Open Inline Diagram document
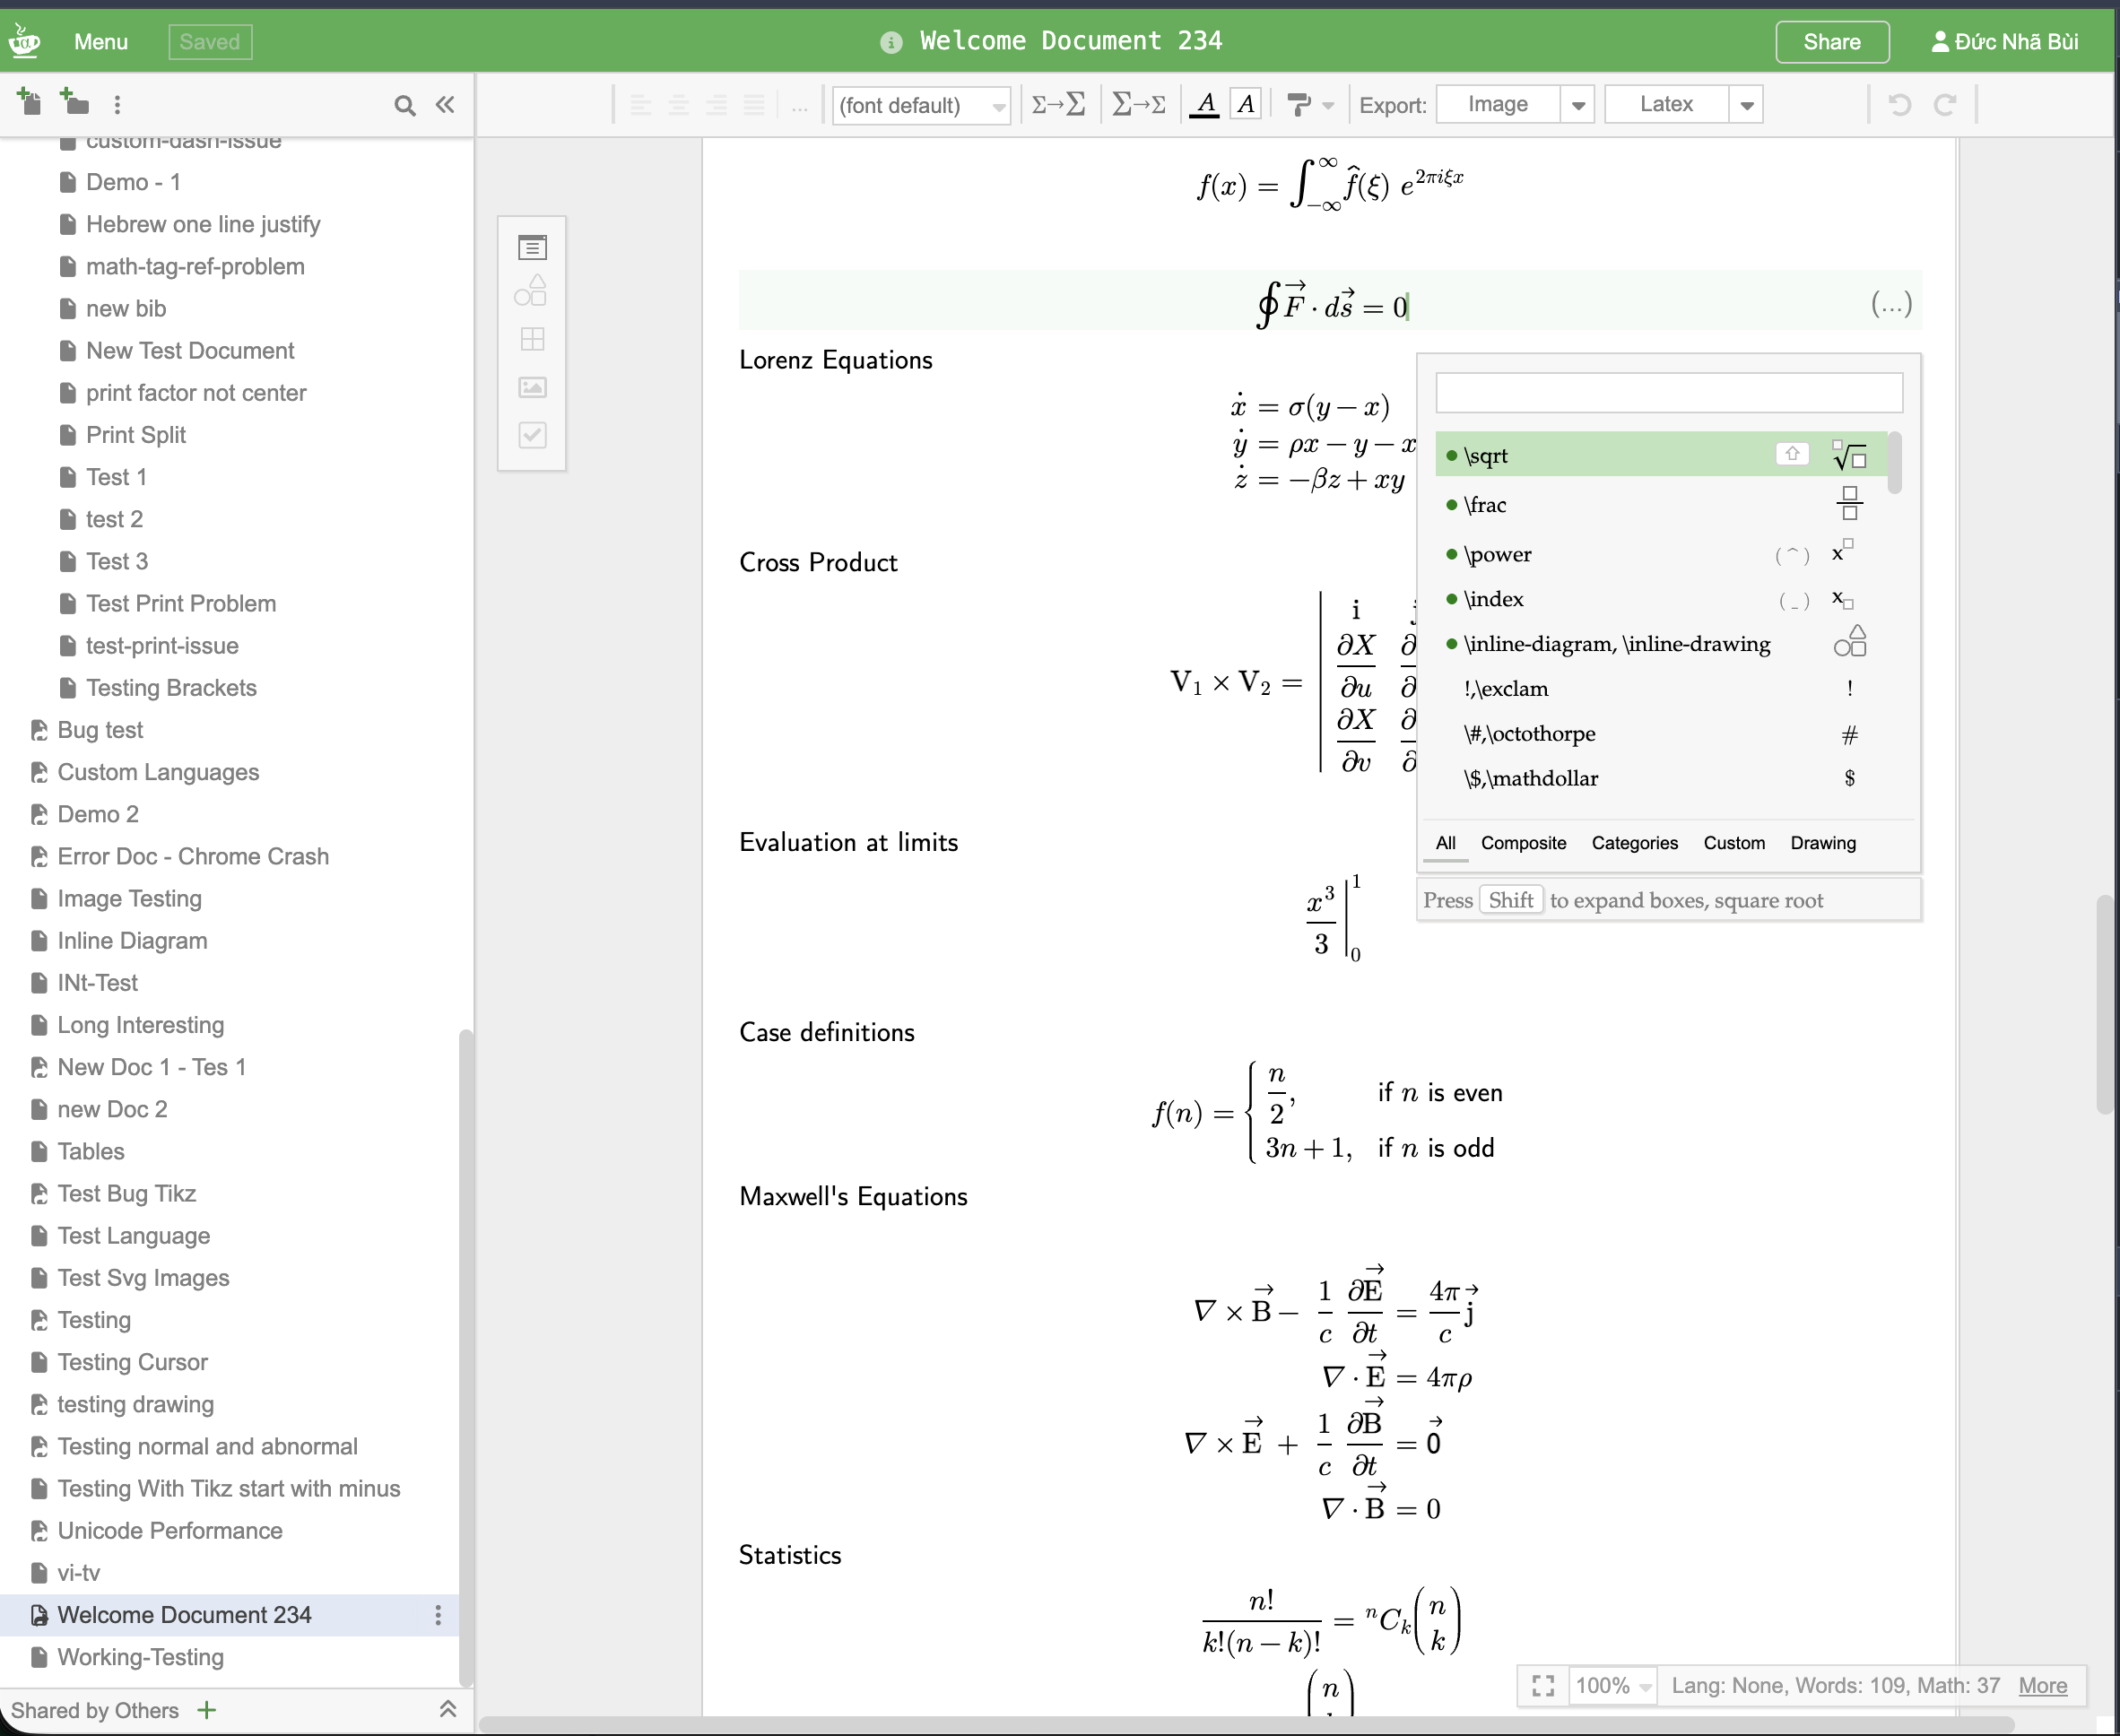Image resolution: width=2120 pixels, height=1736 pixels. [132, 941]
